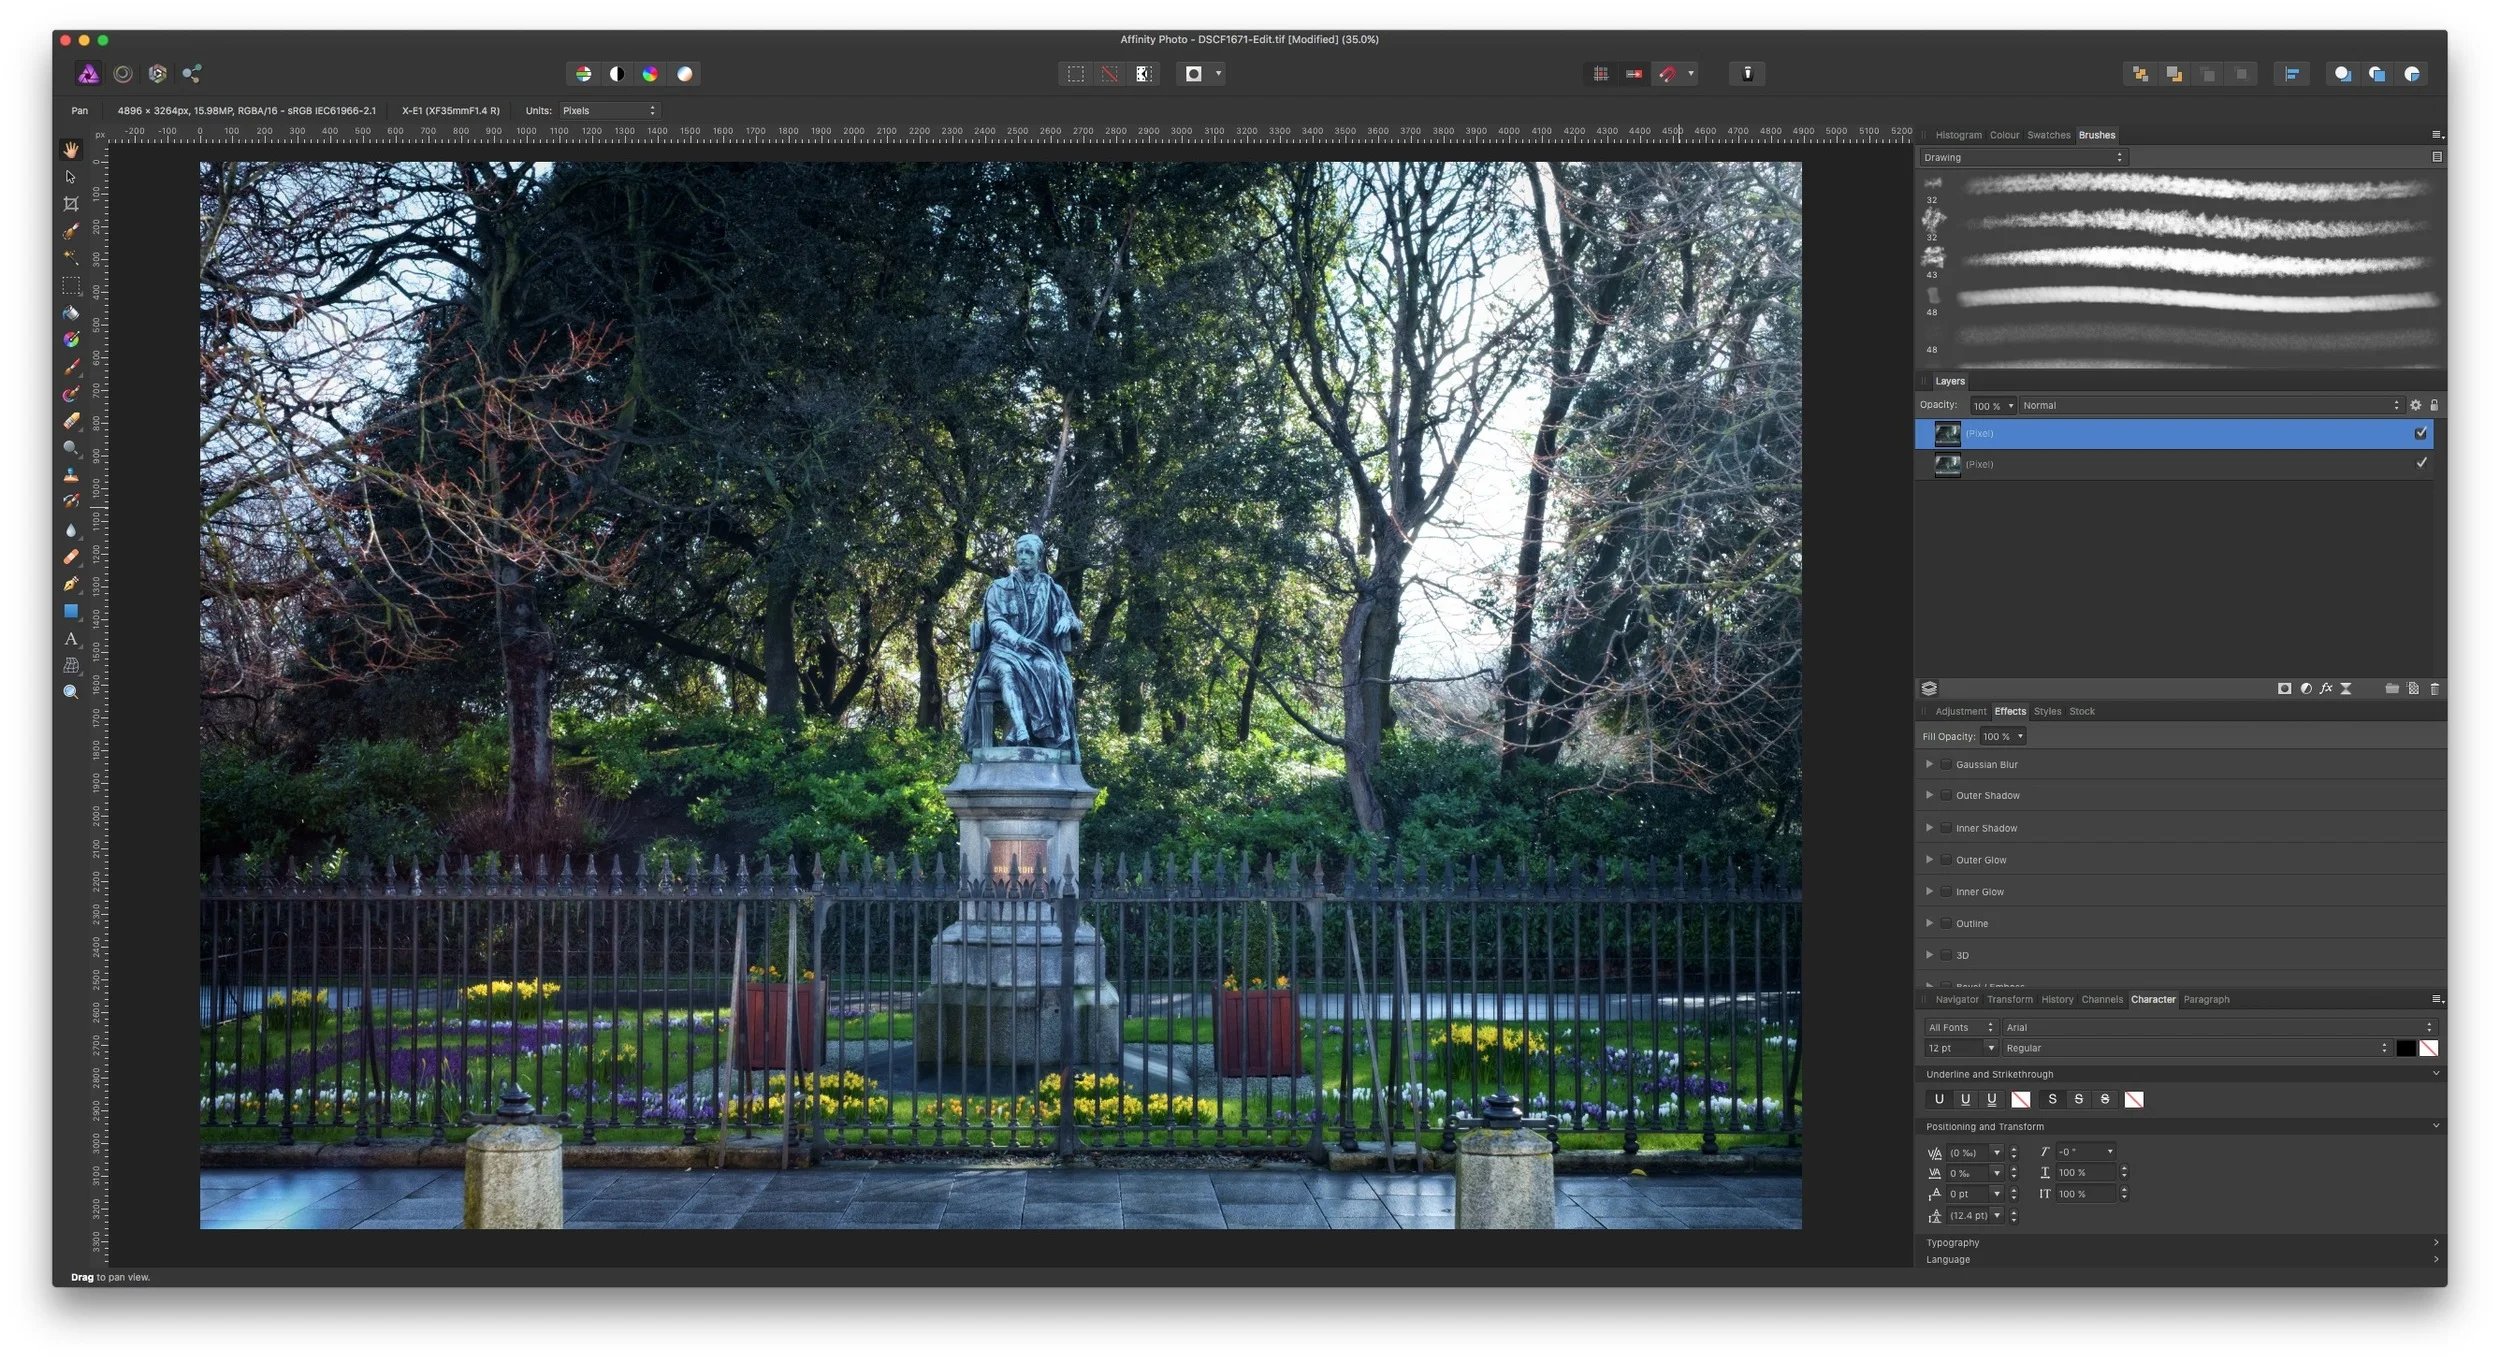This screenshot has width=2500, height=1362.
Task: Hide the top Pixel layer
Action: [2420, 433]
